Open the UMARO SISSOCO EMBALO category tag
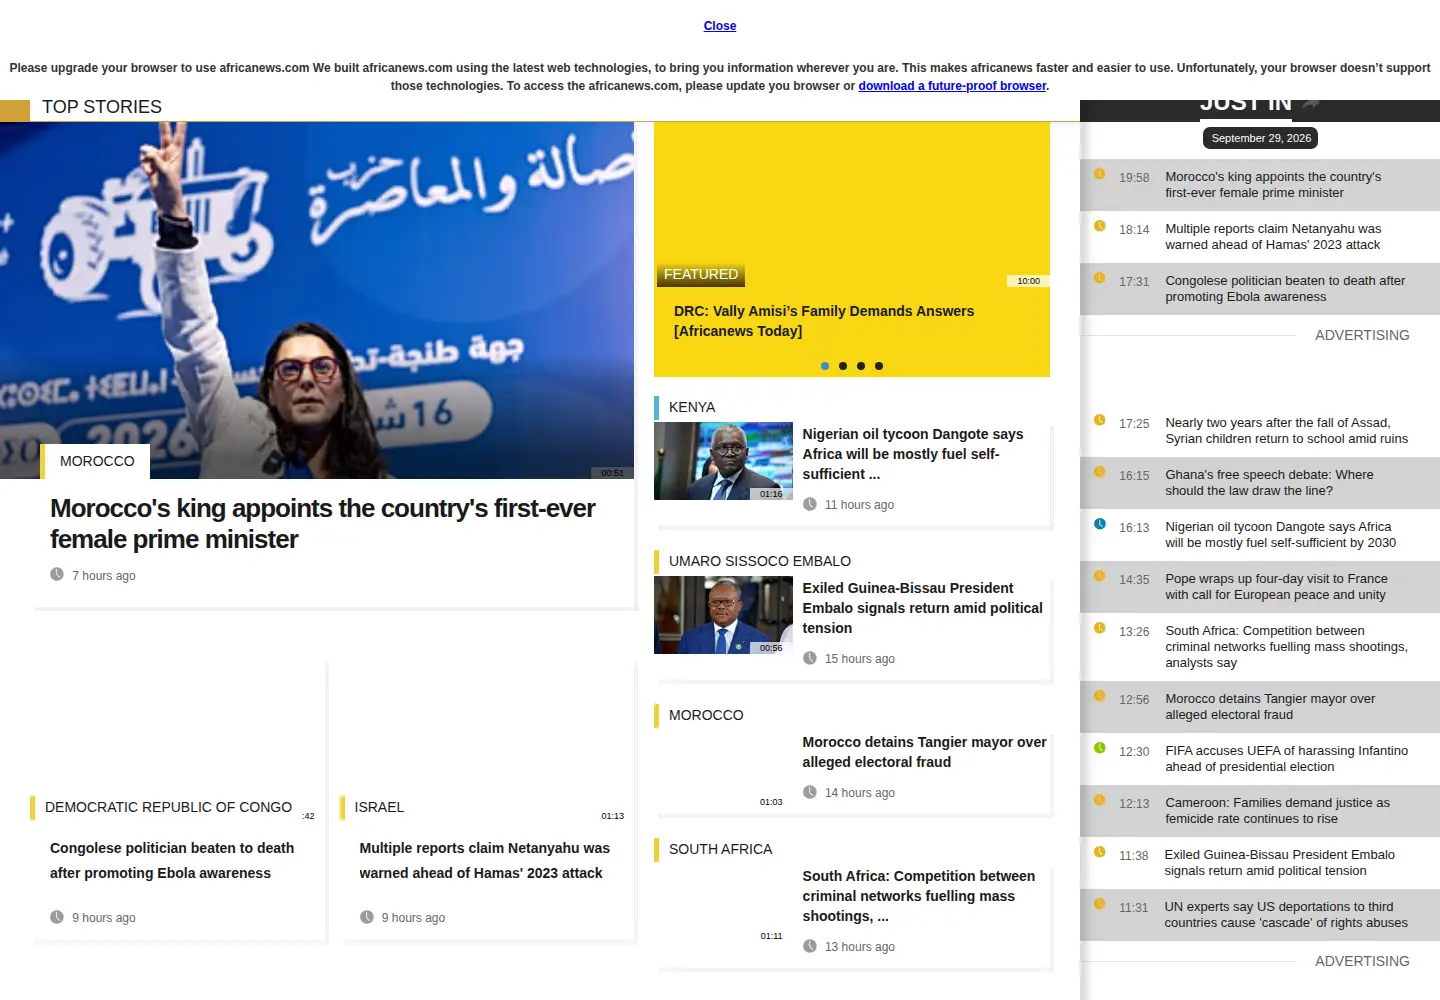The width and height of the screenshot is (1440, 1000). 760,561
